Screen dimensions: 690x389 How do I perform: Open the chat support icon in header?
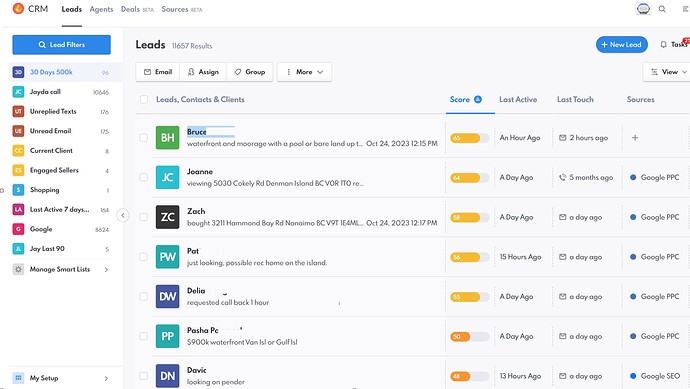click(643, 9)
